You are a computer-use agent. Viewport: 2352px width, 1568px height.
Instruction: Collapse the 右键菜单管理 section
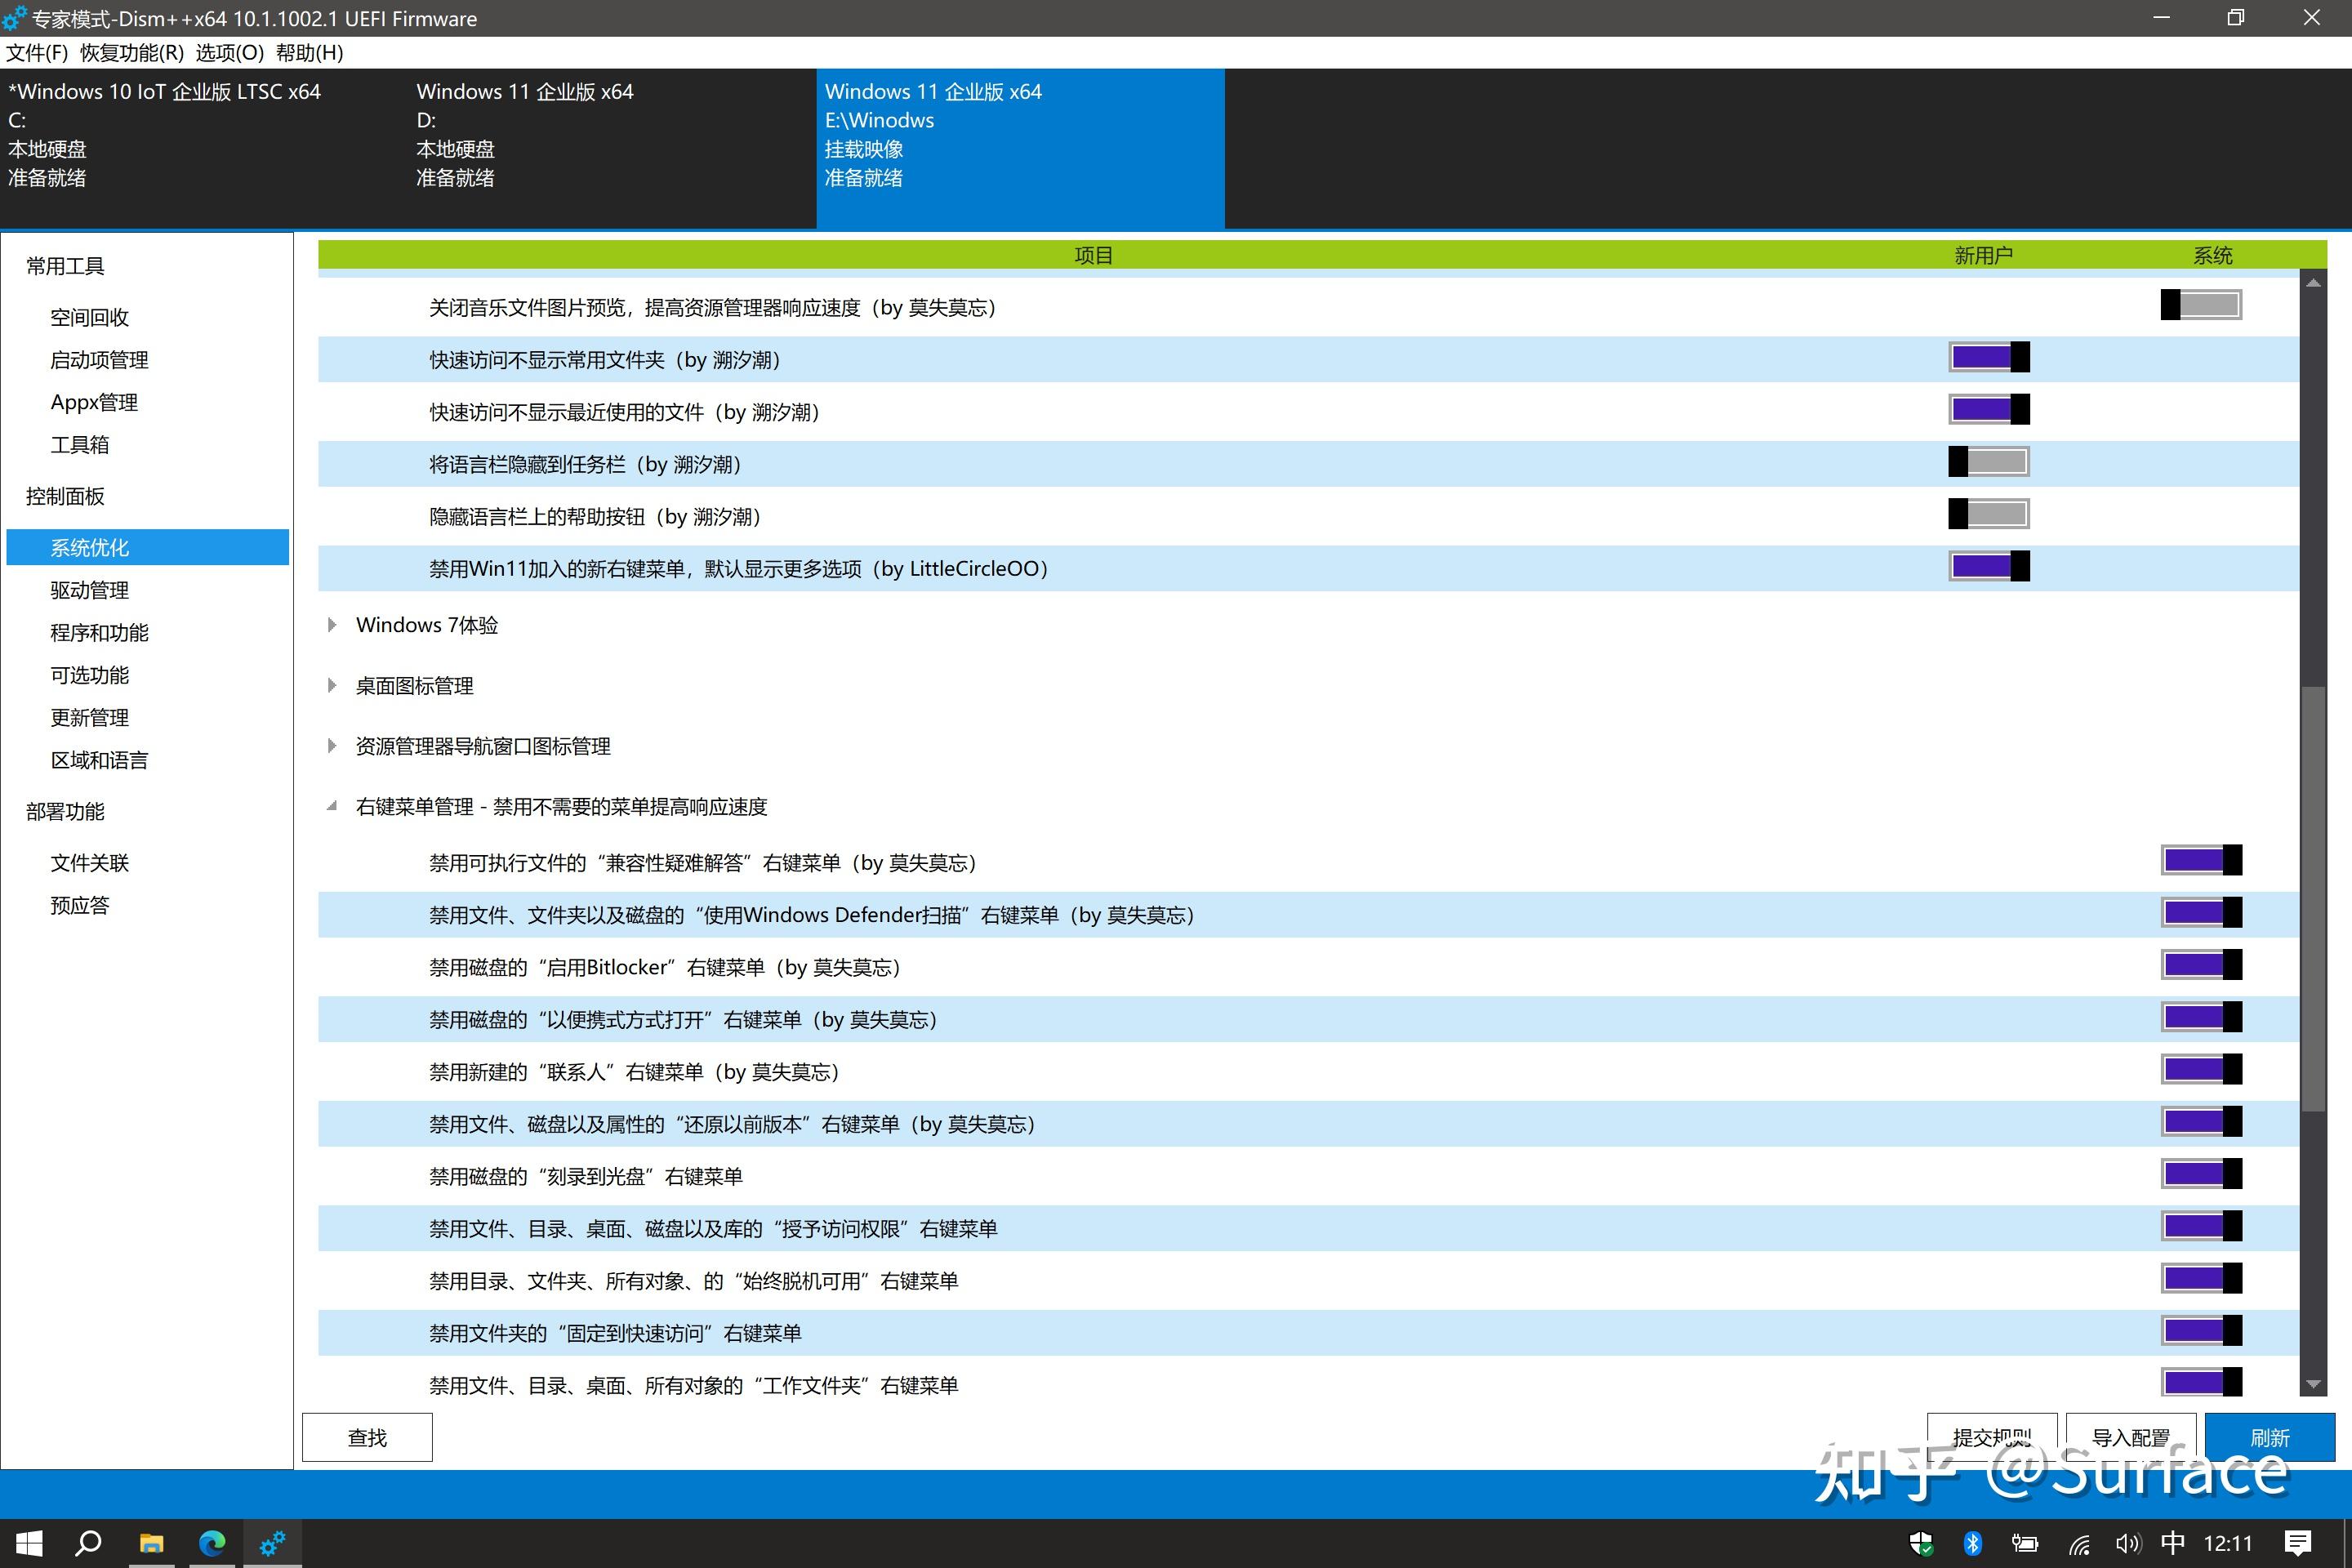click(332, 806)
